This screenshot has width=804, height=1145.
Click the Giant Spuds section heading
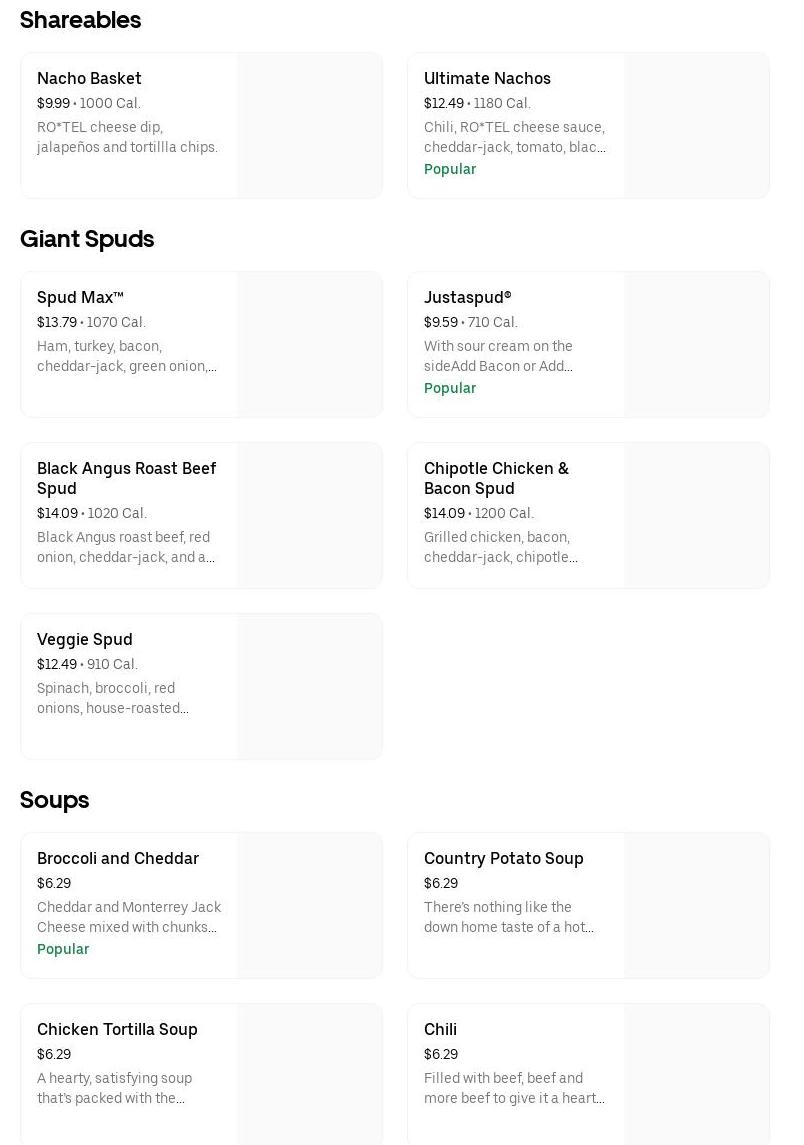click(x=87, y=239)
